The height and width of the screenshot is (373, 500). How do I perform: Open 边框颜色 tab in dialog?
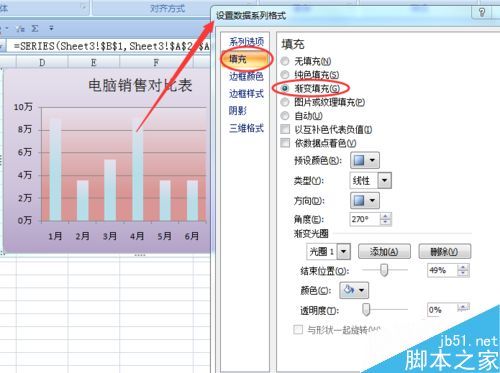(246, 76)
